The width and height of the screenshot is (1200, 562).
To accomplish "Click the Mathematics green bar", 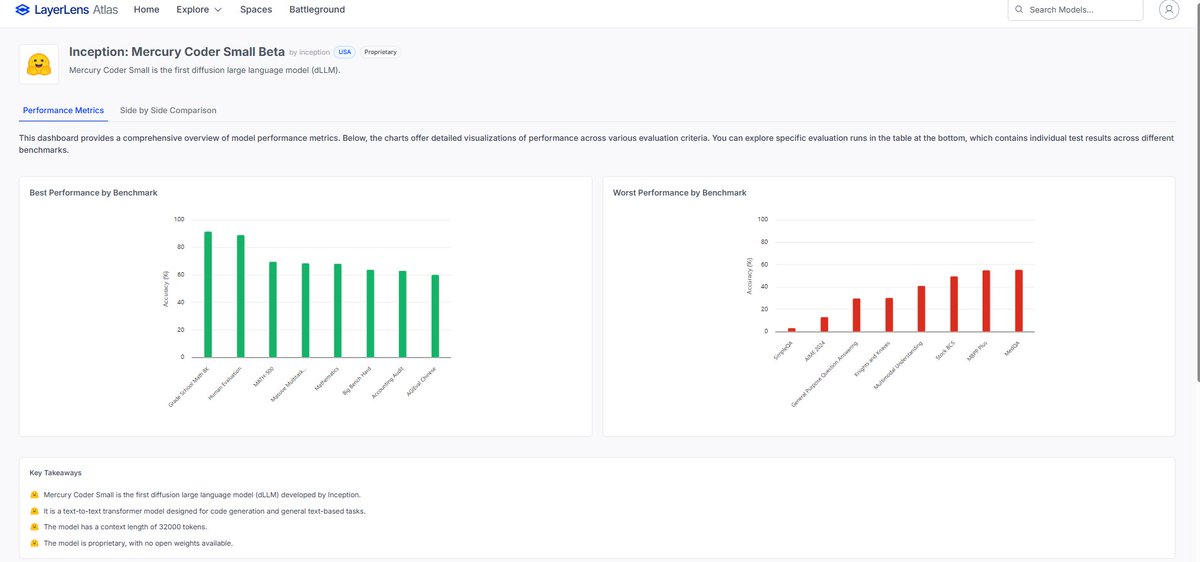I will click(338, 311).
